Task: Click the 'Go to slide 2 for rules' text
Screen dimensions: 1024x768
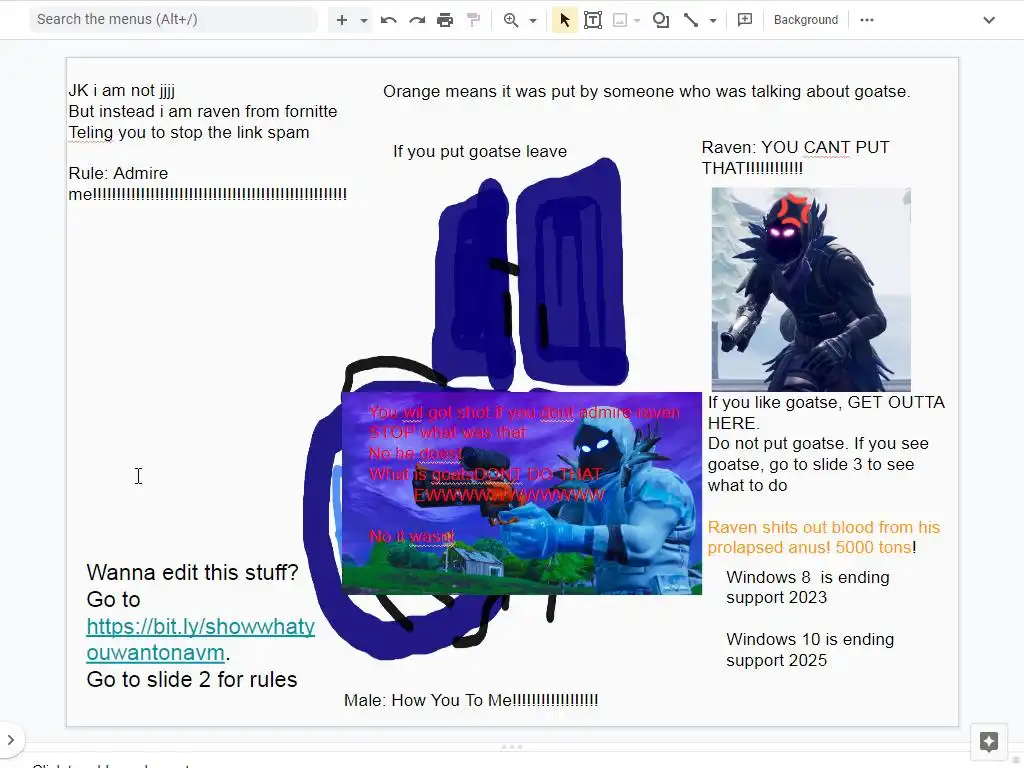Action: click(192, 680)
